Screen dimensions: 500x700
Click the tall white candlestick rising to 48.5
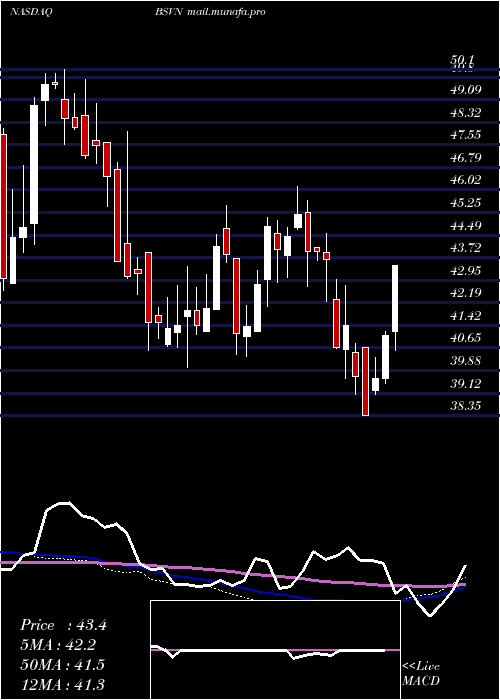(34, 164)
